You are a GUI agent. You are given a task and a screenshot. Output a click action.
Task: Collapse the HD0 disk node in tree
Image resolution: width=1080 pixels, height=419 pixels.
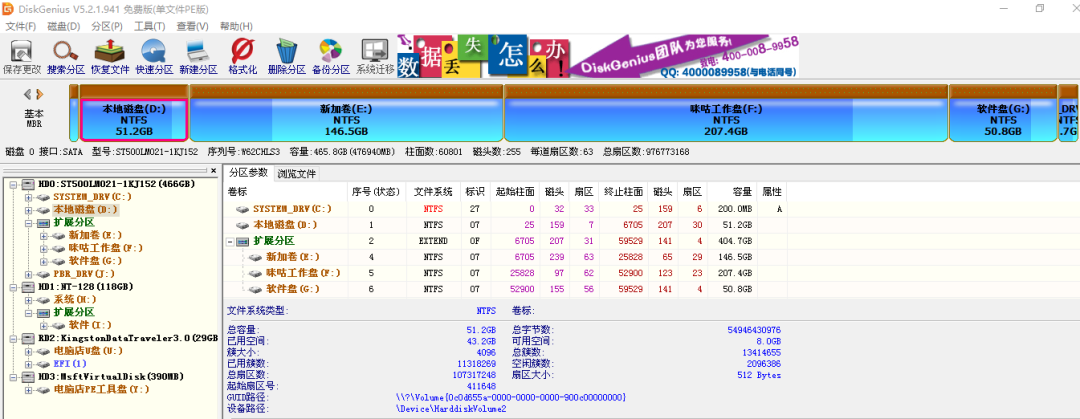point(12,184)
